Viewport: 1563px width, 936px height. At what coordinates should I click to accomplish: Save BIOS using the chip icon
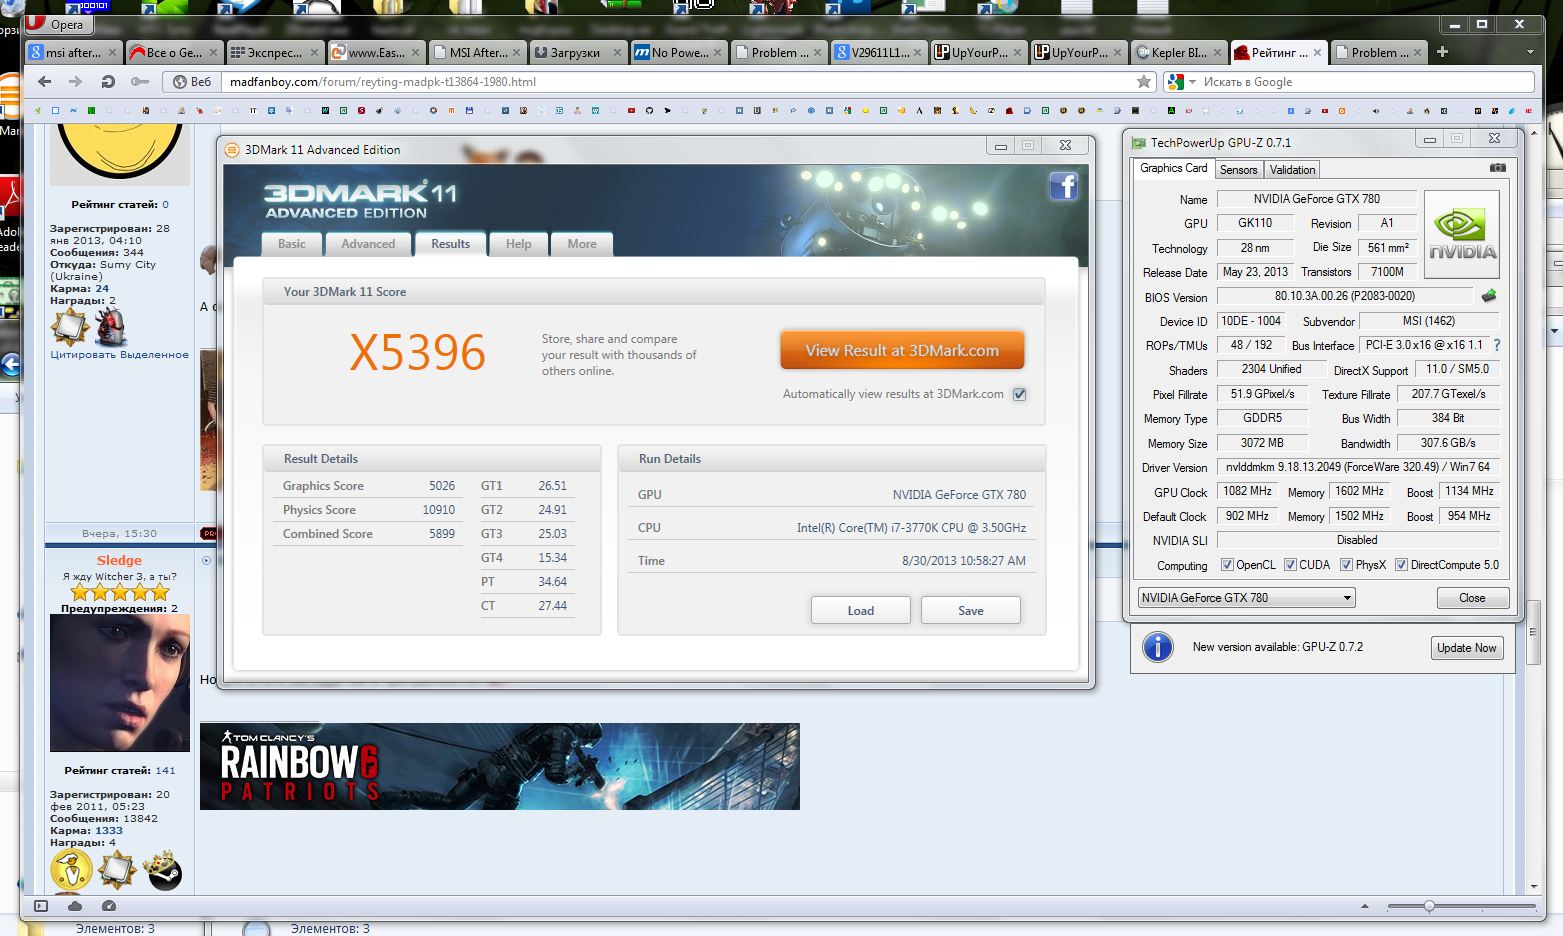pos(1489,296)
